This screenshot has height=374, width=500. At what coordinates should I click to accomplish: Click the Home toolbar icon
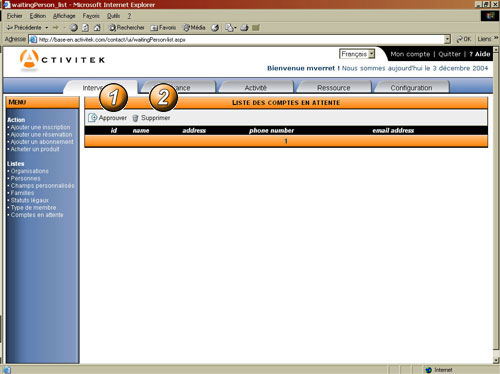point(97,28)
